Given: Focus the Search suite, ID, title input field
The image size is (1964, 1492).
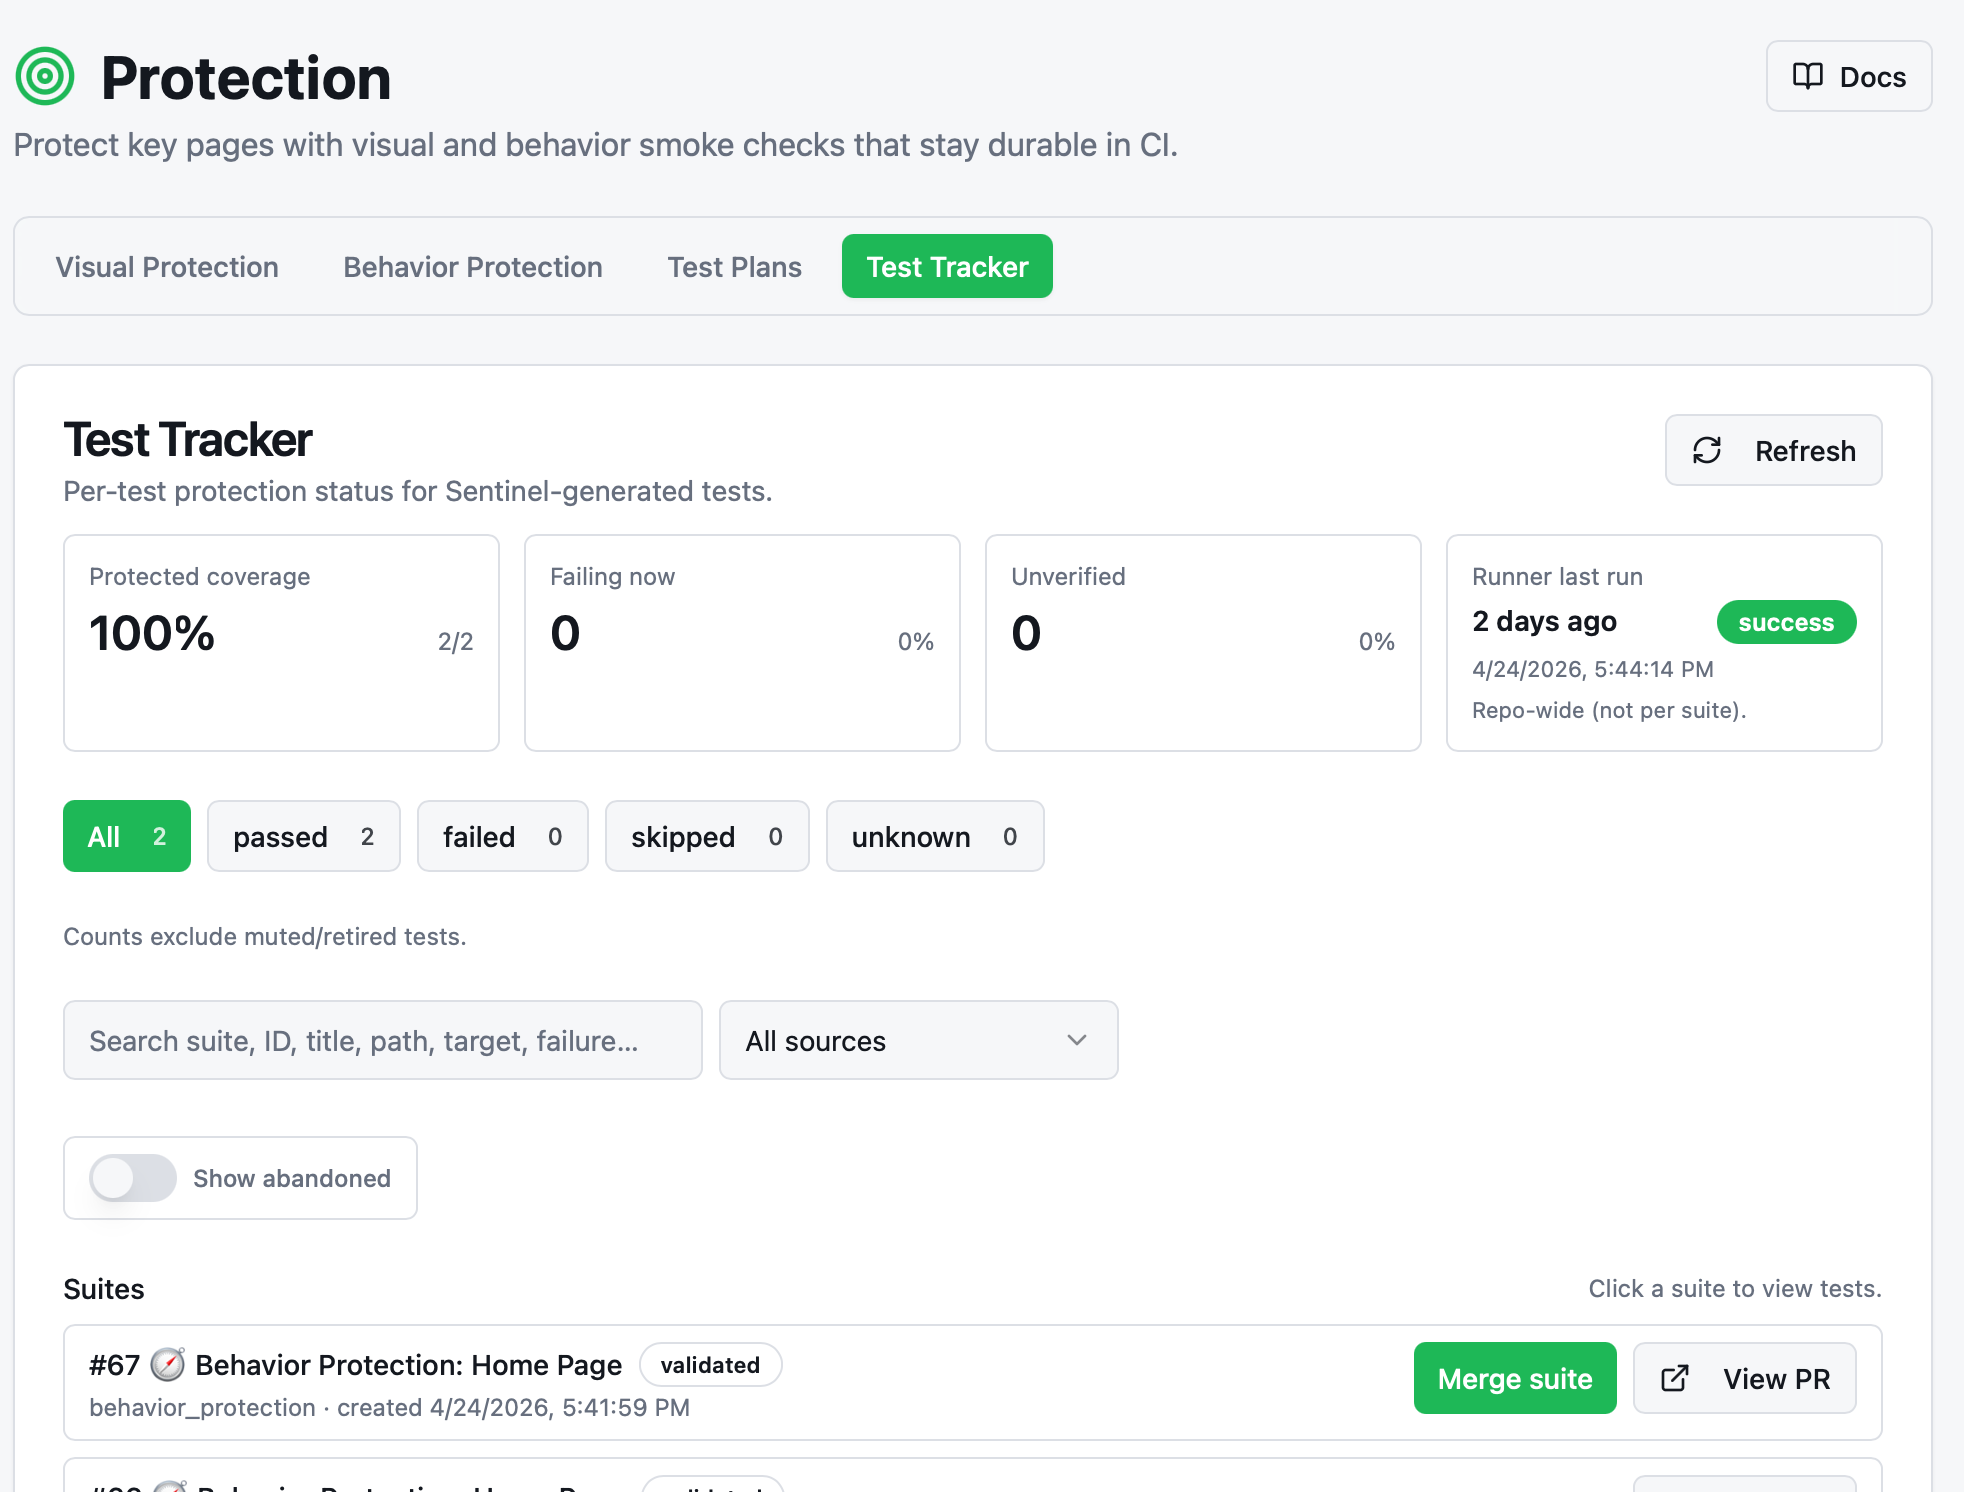Looking at the screenshot, I should pos(383,1040).
